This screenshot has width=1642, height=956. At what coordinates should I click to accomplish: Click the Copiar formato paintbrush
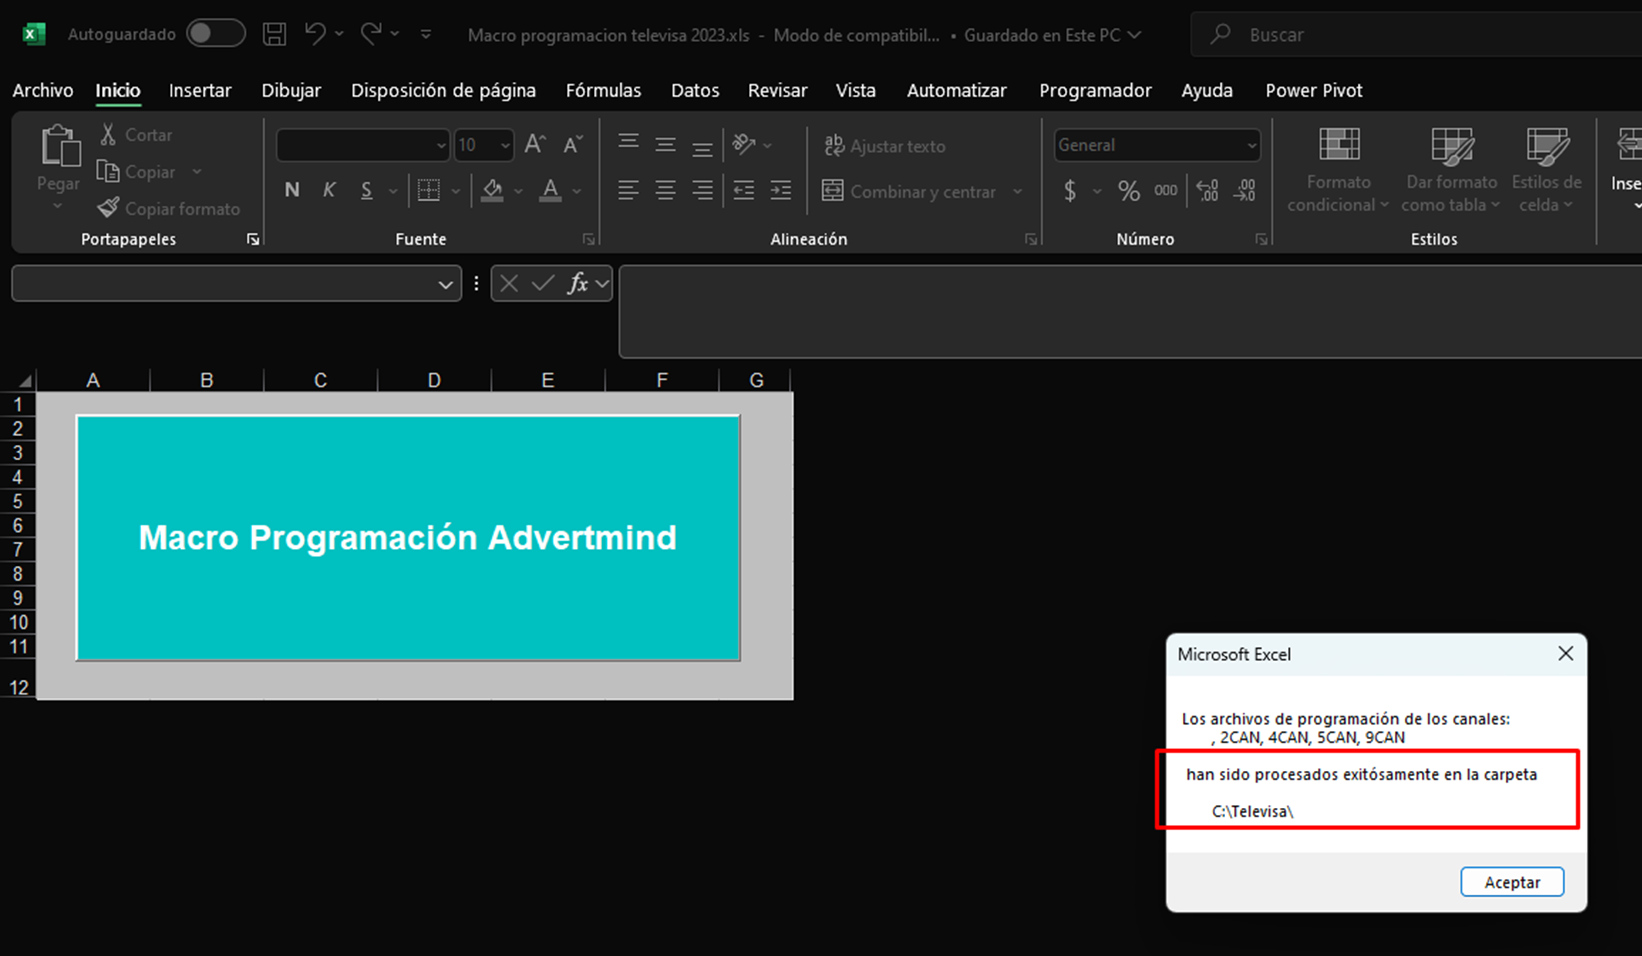pos(169,209)
